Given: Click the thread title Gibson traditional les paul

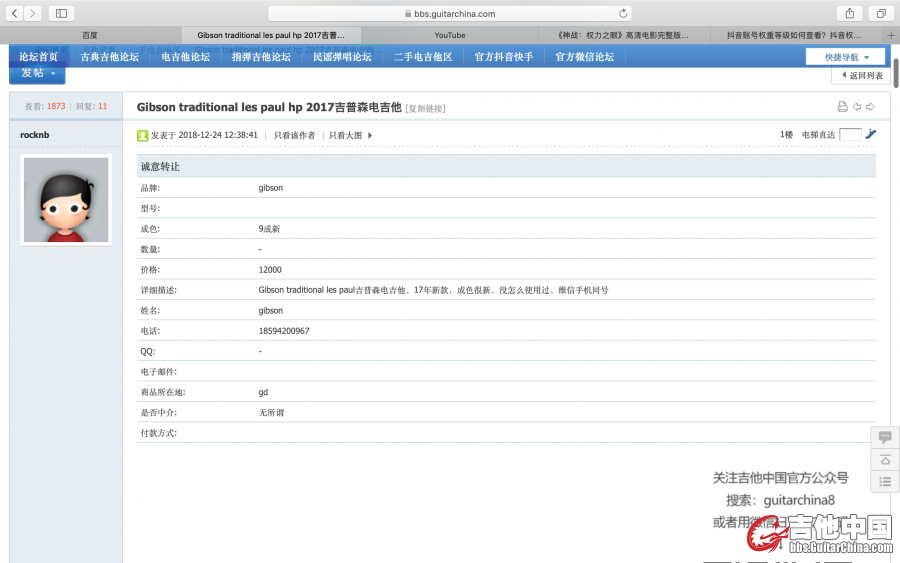Looking at the screenshot, I should [269, 107].
